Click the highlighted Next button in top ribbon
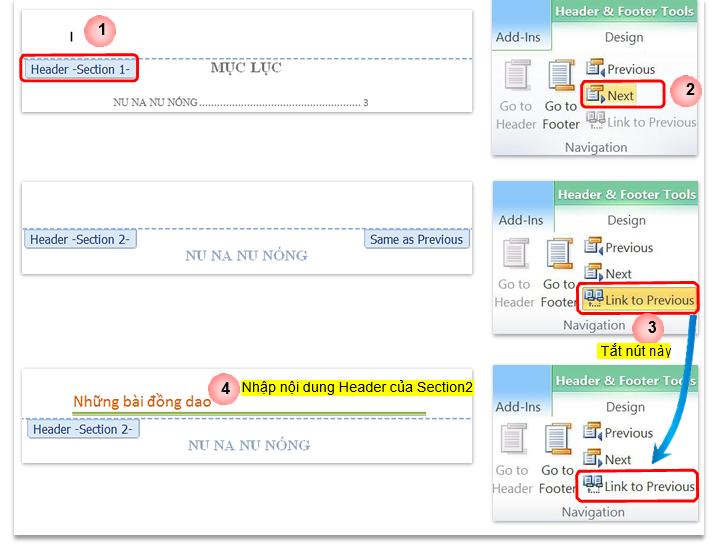715x545 pixels. click(620, 96)
